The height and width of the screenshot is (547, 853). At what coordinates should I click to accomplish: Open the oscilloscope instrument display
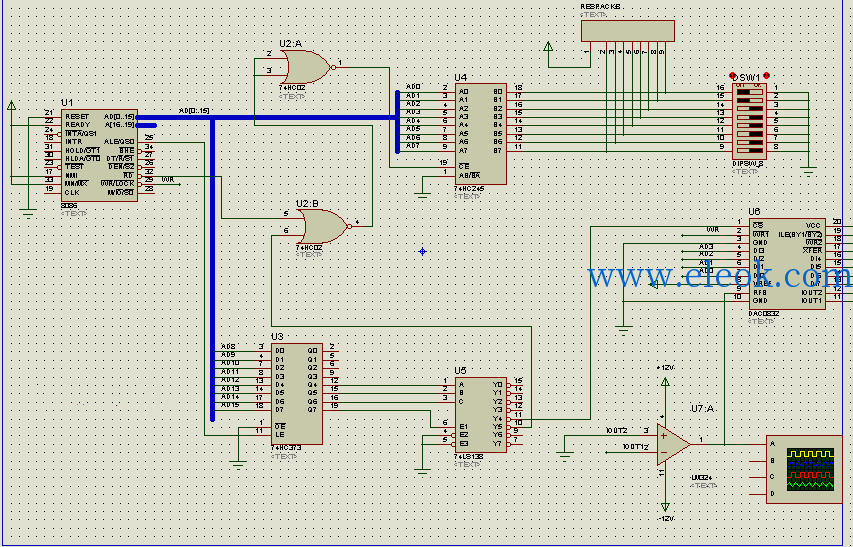[810, 469]
